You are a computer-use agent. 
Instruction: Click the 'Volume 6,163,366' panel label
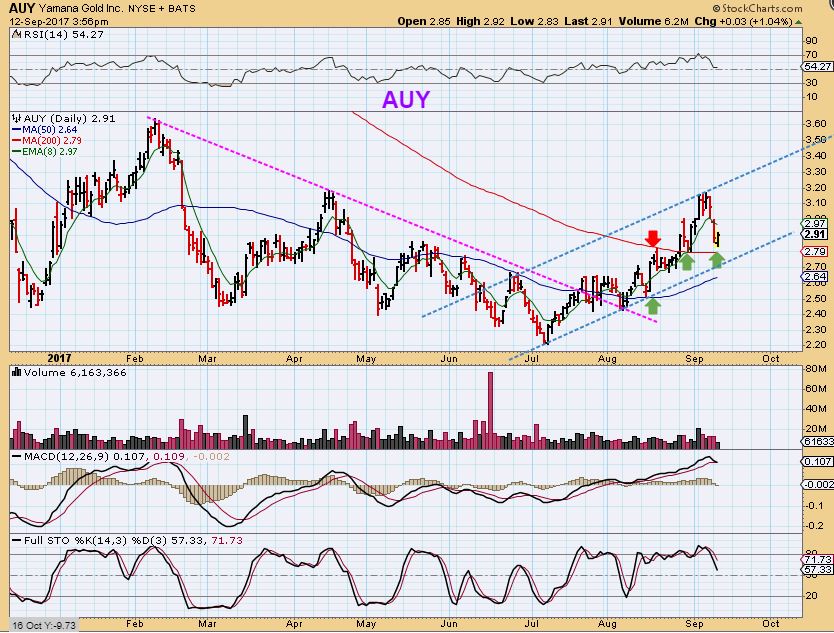75,372
